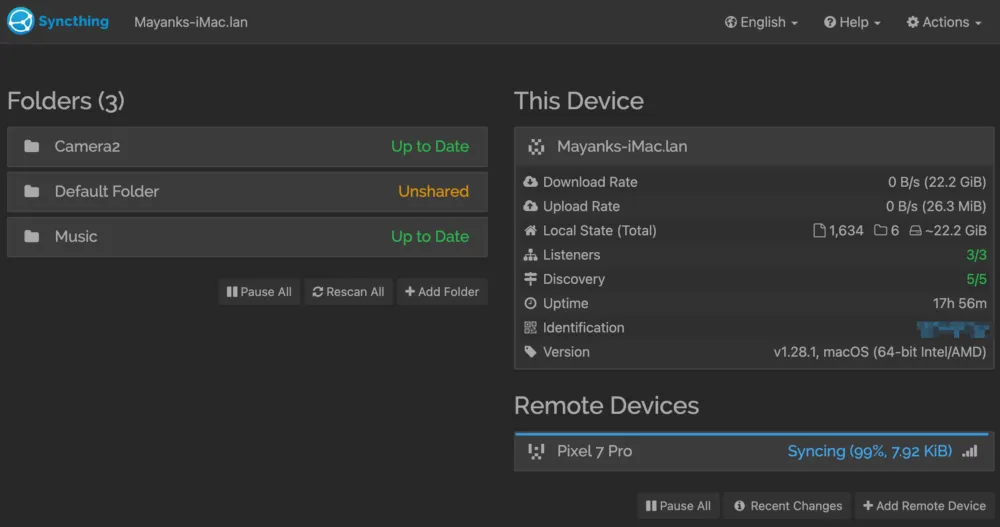This screenshot has width=1000, height=527.
Task: Open Recent Changes
Action: (x=788, y=506)
